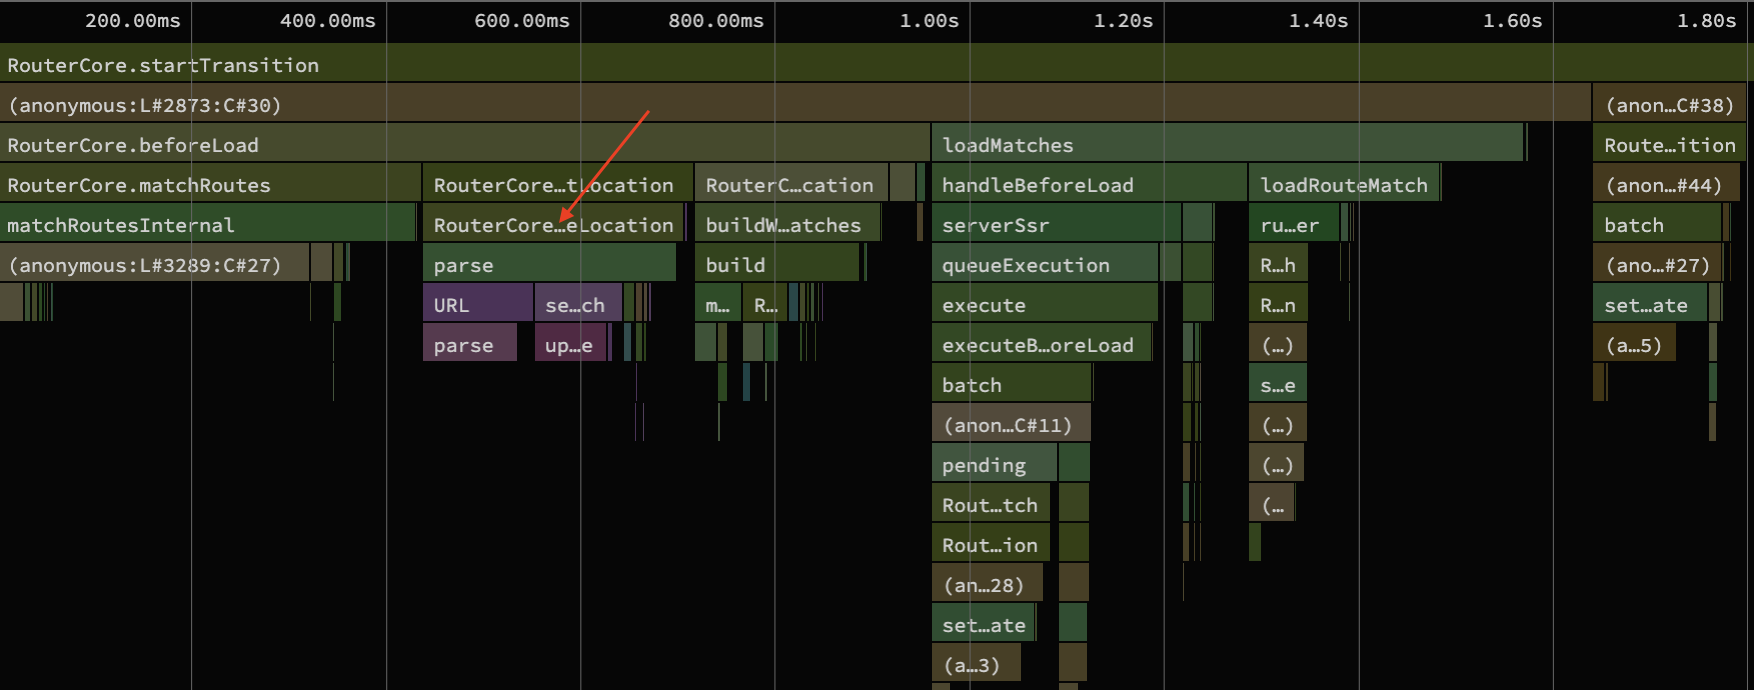Select the Rout…tch frame
The height and width of the screenshot is (690, 1754).
pos(991,504)
